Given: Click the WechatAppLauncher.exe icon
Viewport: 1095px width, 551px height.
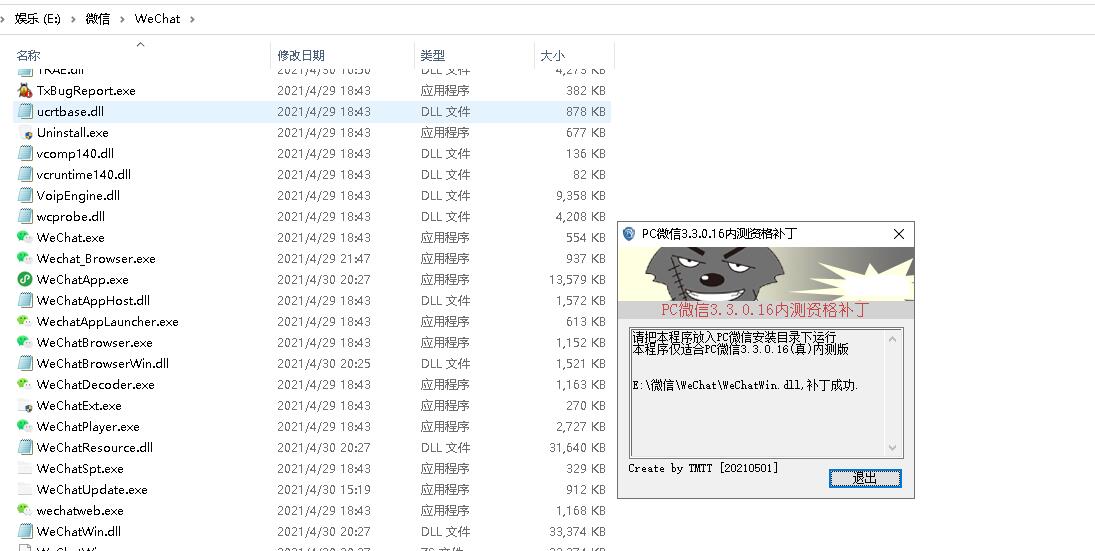Looking at the screenshot, I should point(25,321).
